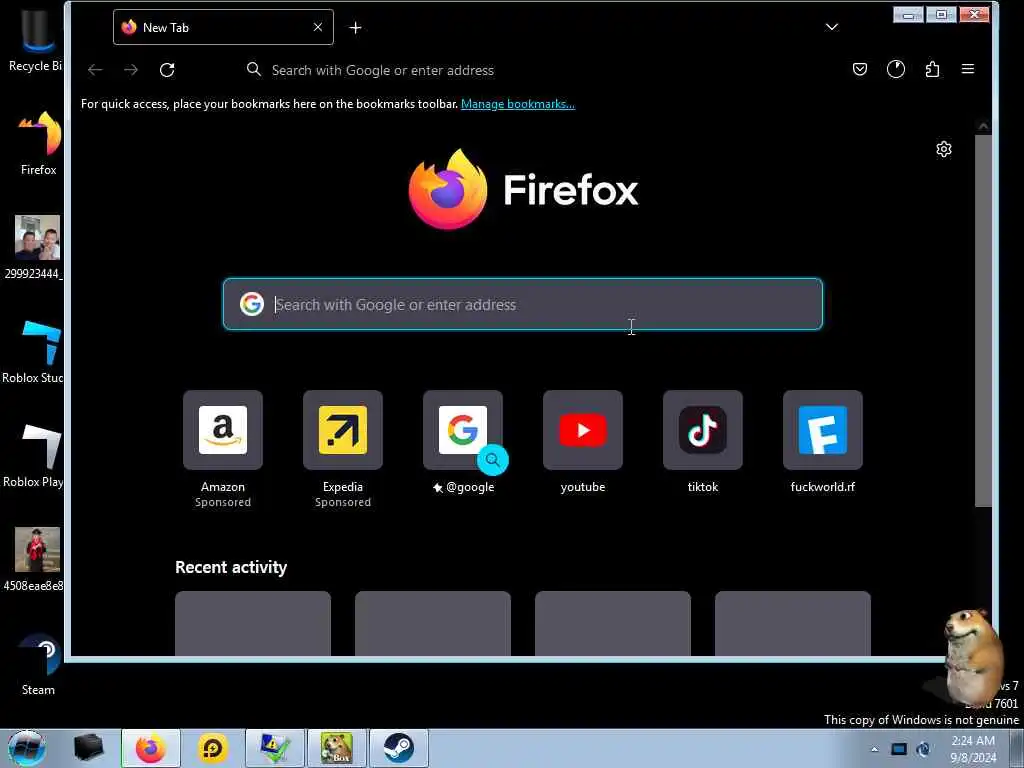
Task: Click the hamster Box taskbar icon
Action: (336, 748)
